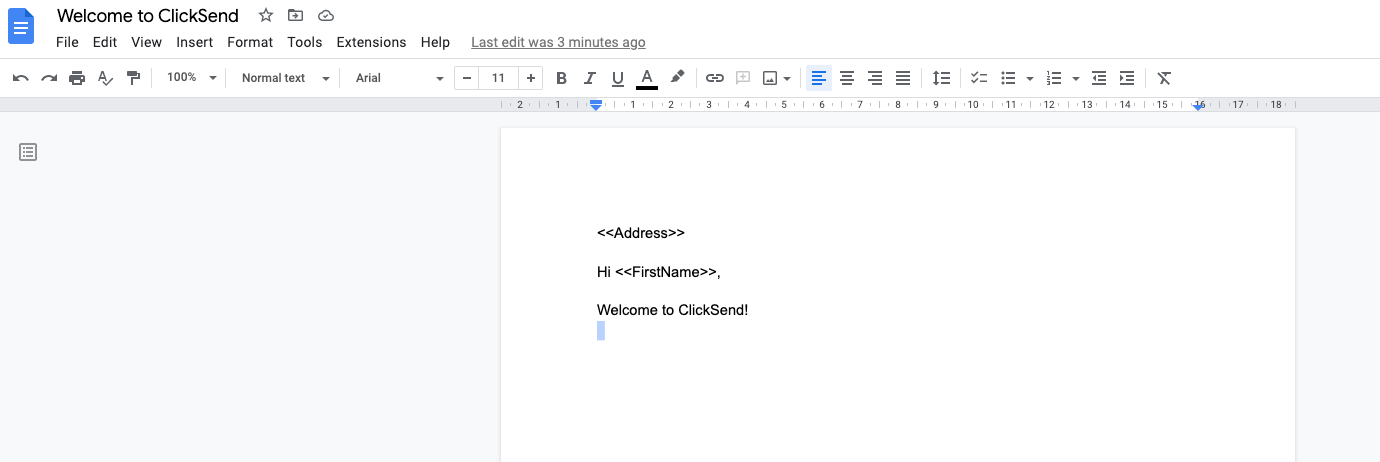This screenshot has width=1380, height=462.
Task: Click the document title Welcome to ClickSend
Action: coord(148,15)
